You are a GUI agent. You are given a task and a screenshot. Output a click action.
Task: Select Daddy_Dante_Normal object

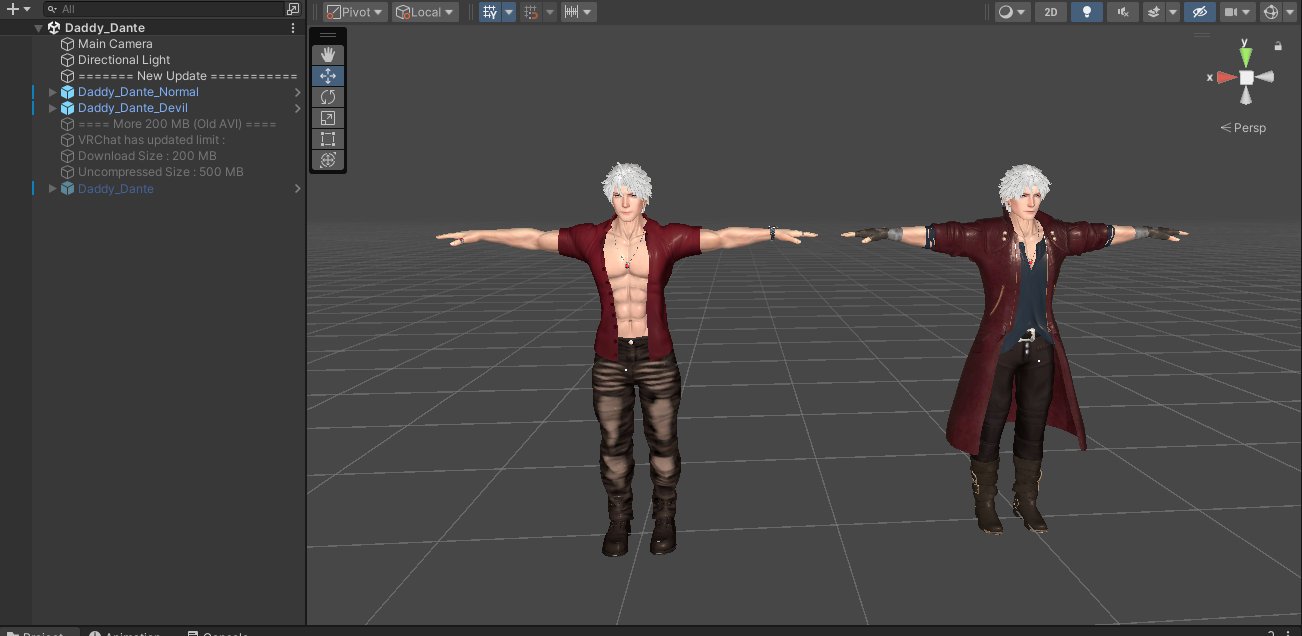[x=138, y=92]
